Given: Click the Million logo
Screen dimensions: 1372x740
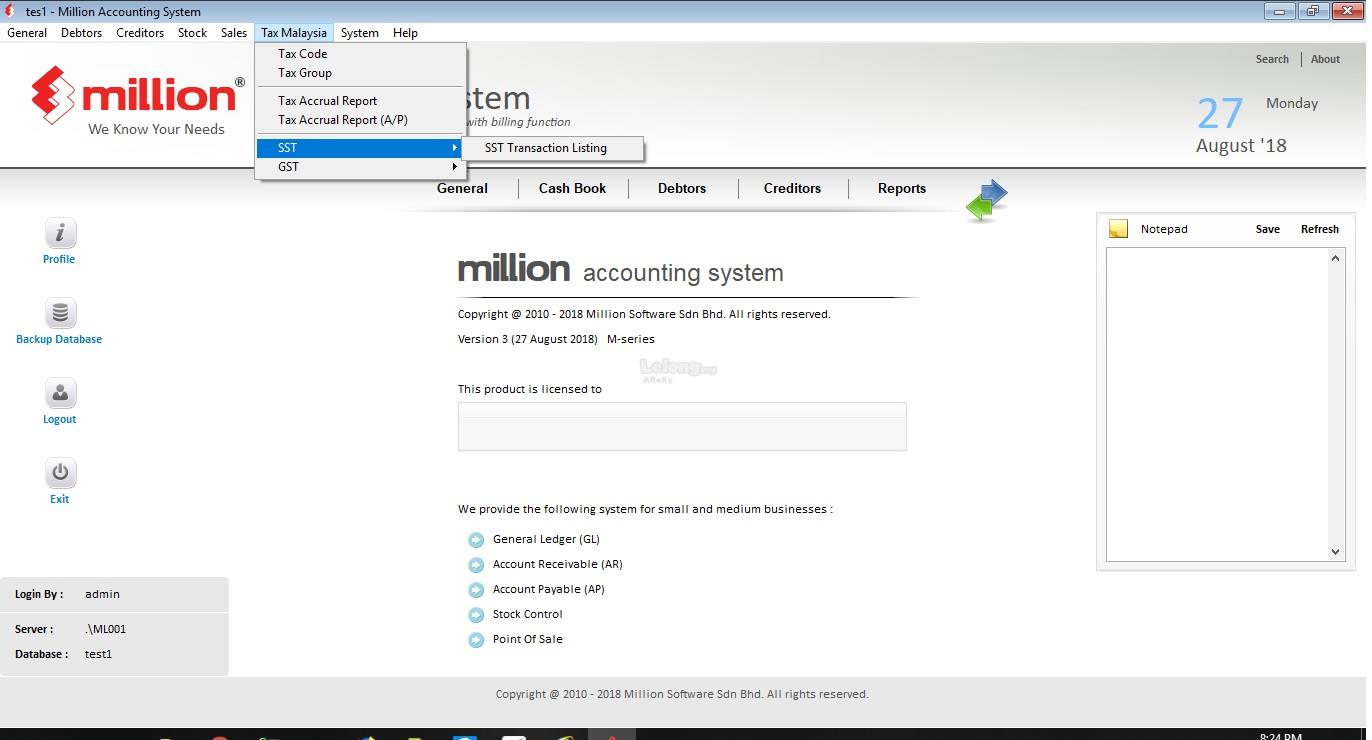Looking at the screenshot, I should (x=137, y=100).
